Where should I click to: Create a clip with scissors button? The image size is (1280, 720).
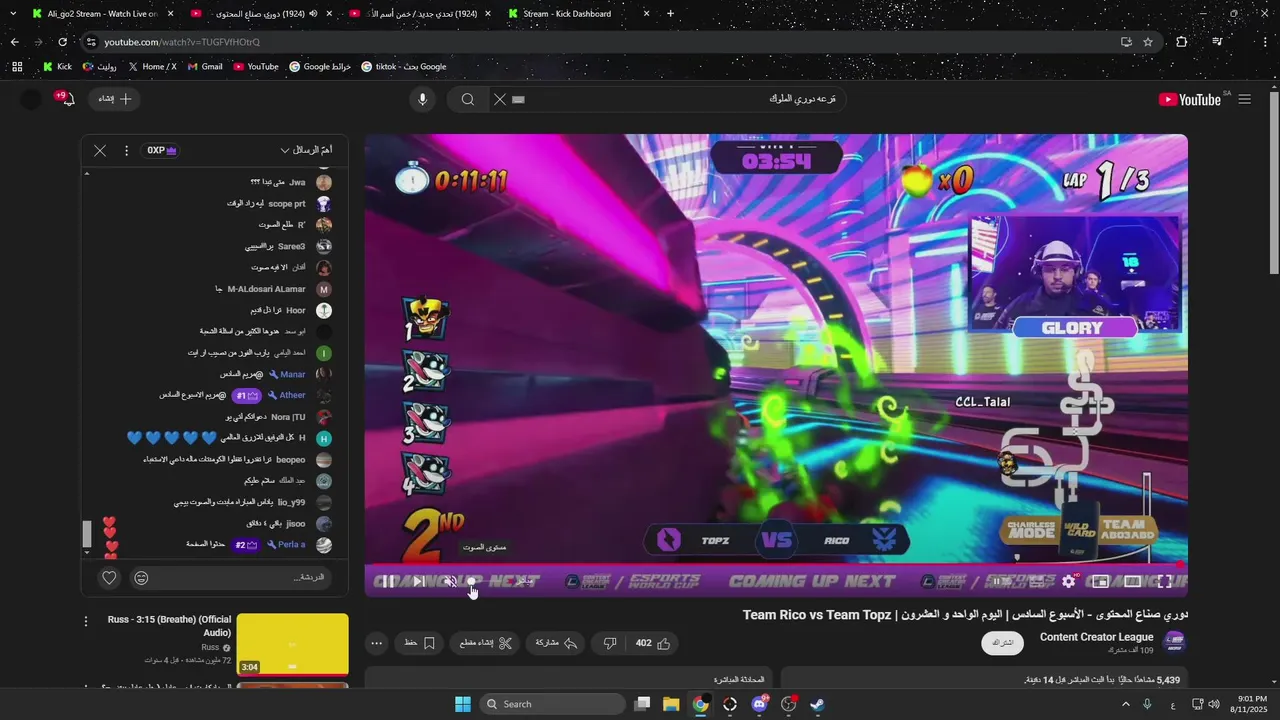[x=485, y=643]
